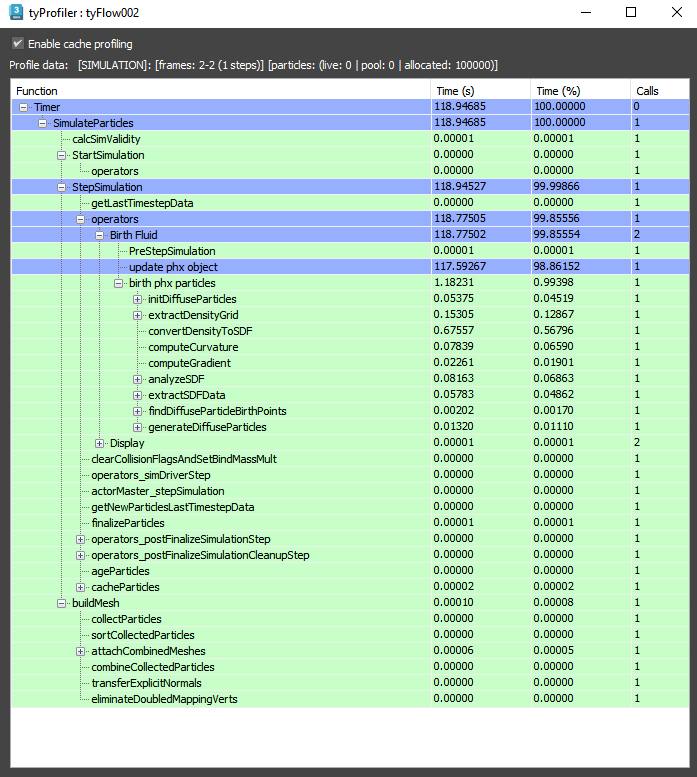
Task: Select the update phx object row
Action: pyautogui.click(x=350, y=267)
